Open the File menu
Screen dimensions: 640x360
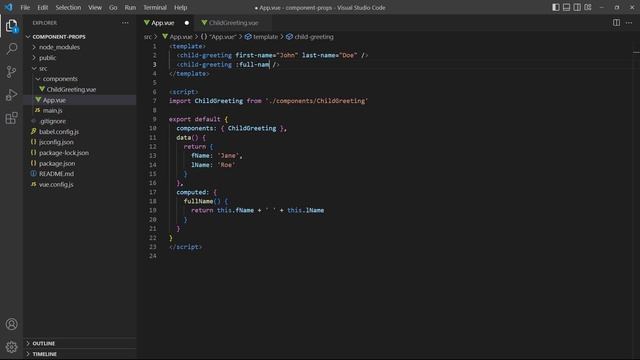25,7
